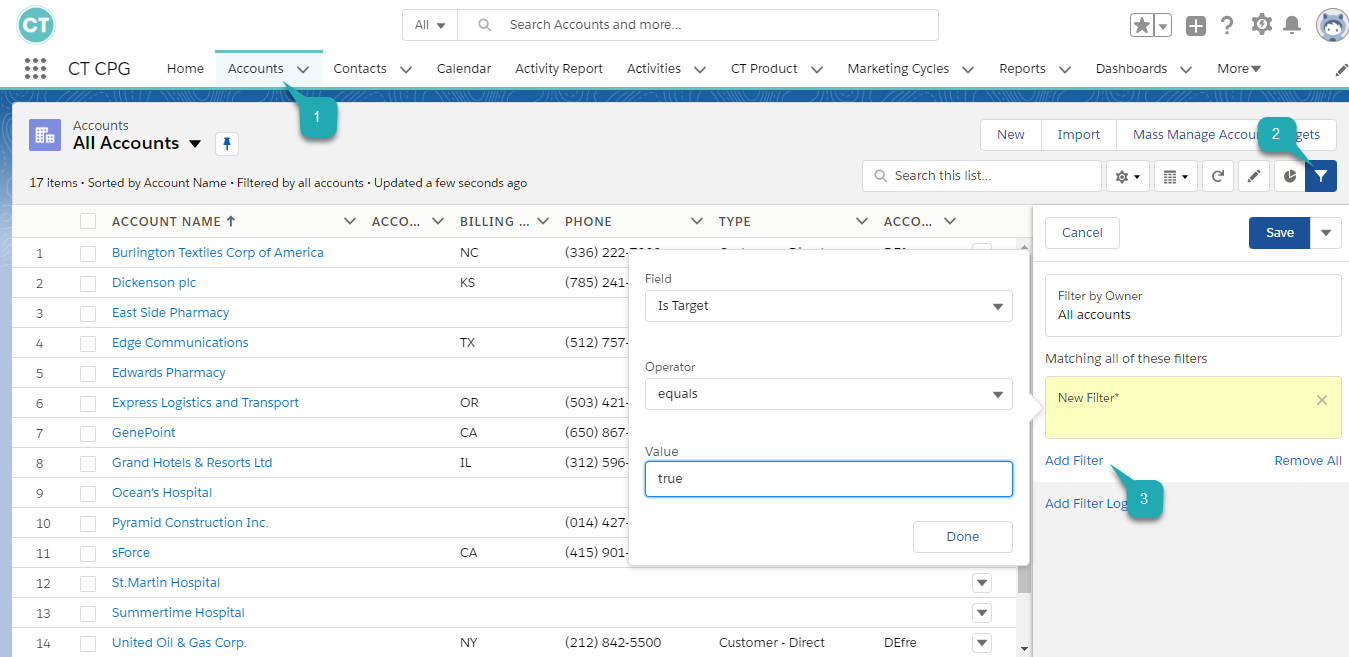This screenshot has width=1349, height=657.
Task: Tick the checkbox for Edge Communications
Action: (88, 343)
